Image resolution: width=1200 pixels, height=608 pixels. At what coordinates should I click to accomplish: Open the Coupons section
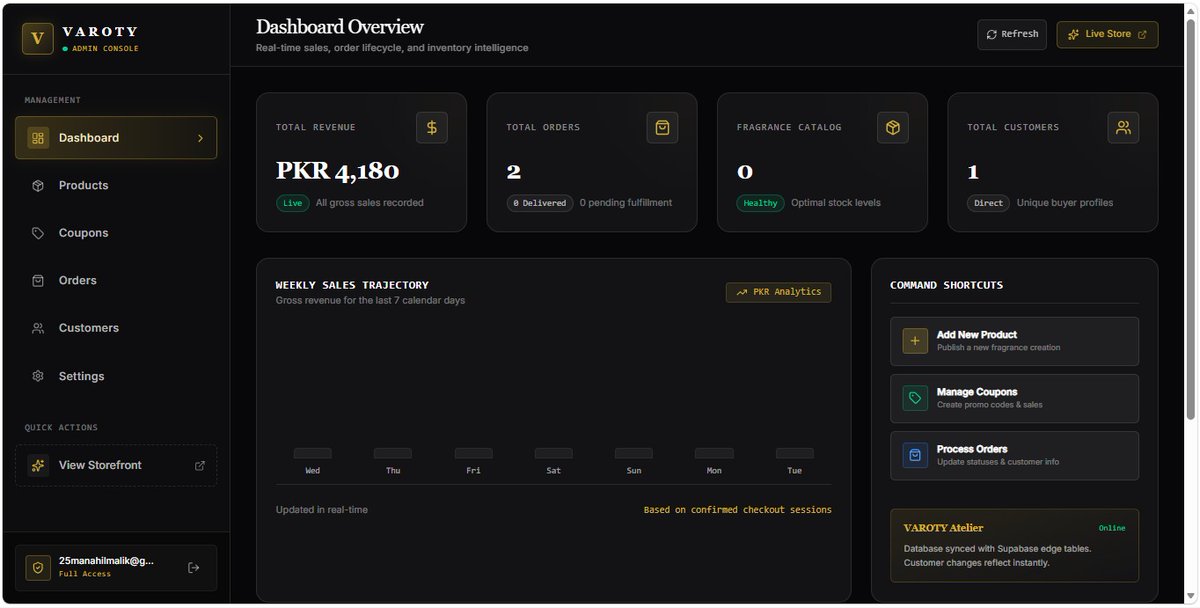116,233
